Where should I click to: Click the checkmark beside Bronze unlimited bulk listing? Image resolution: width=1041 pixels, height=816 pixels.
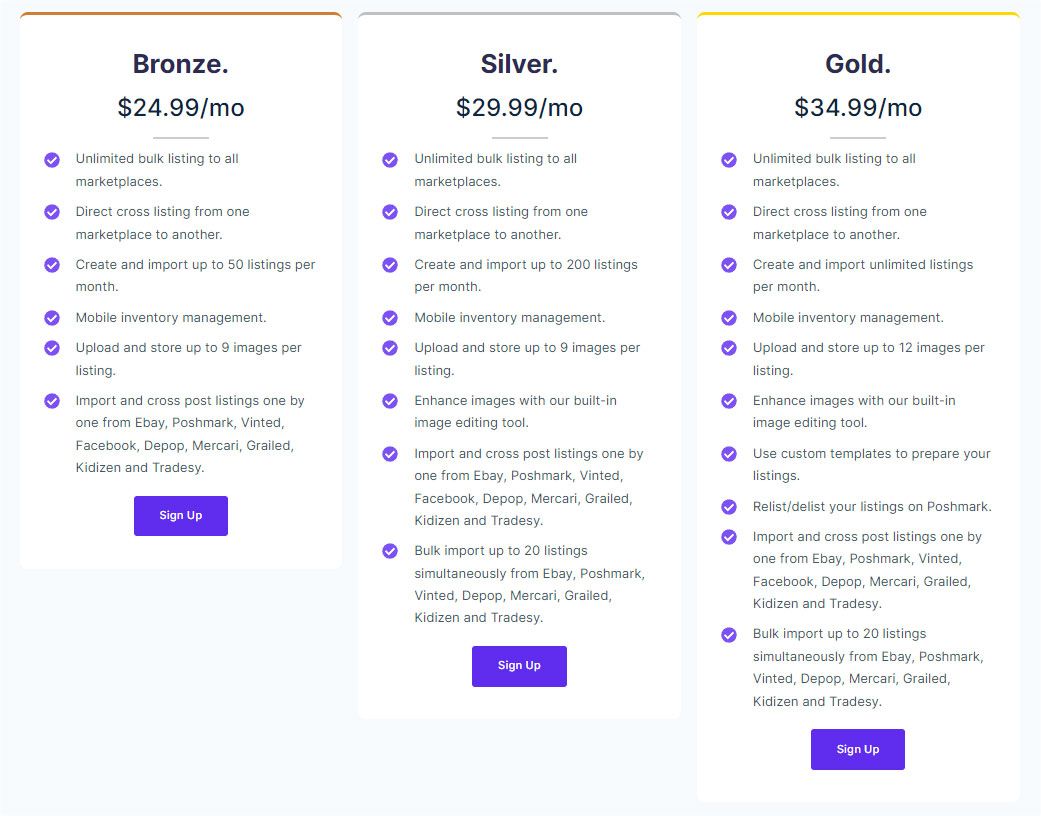(x=52, y=159)
